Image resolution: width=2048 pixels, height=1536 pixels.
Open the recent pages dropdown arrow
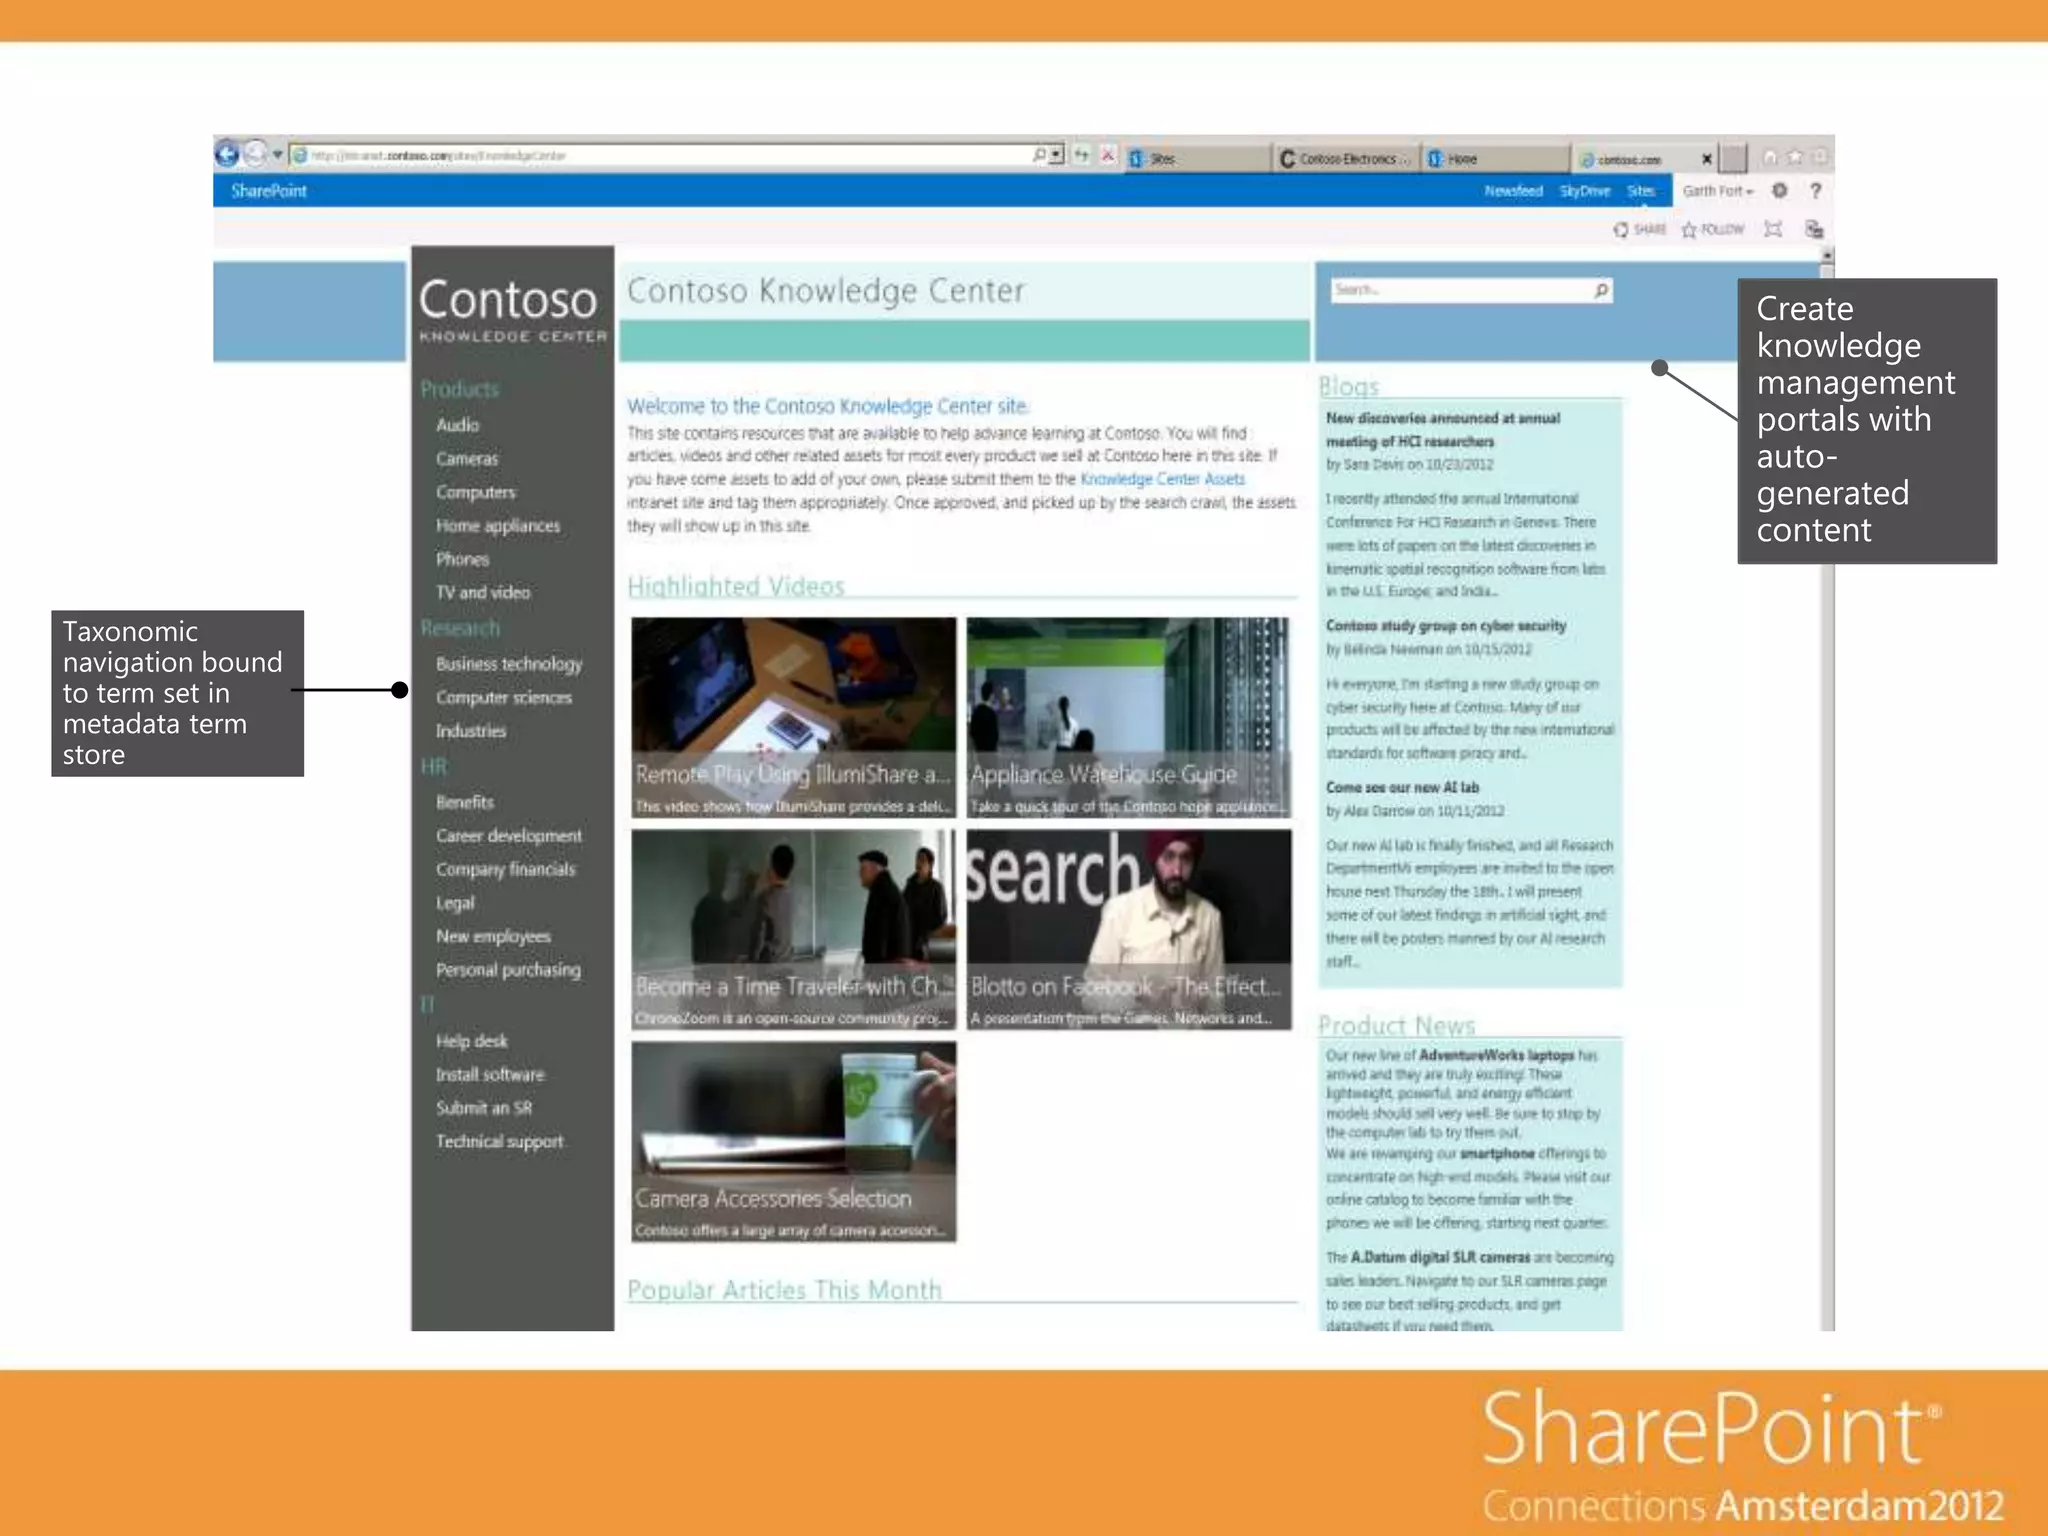tap(278, 155)
